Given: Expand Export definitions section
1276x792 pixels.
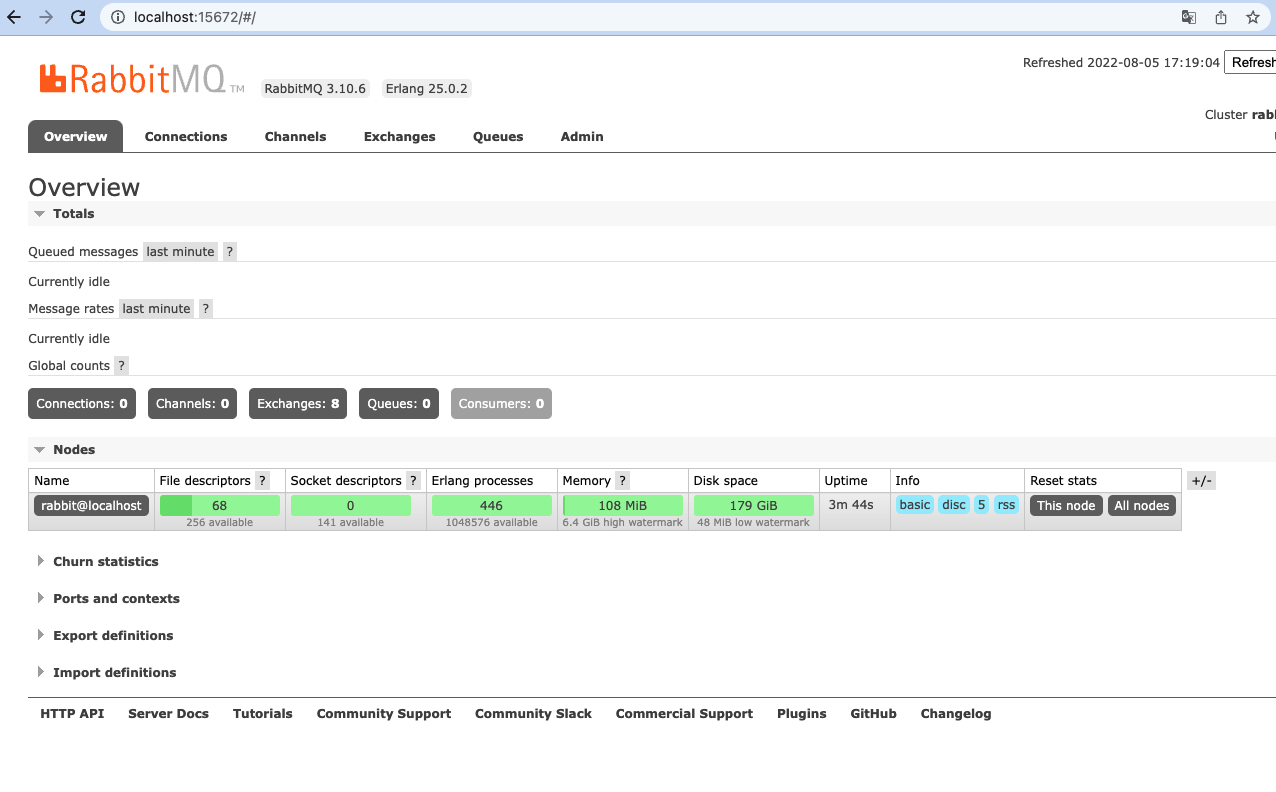Looking at the screenshot, I should coord(104,636).
